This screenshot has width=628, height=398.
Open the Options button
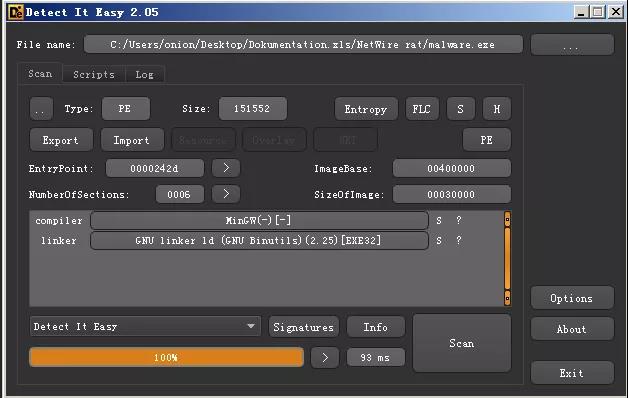pos(572,298)
